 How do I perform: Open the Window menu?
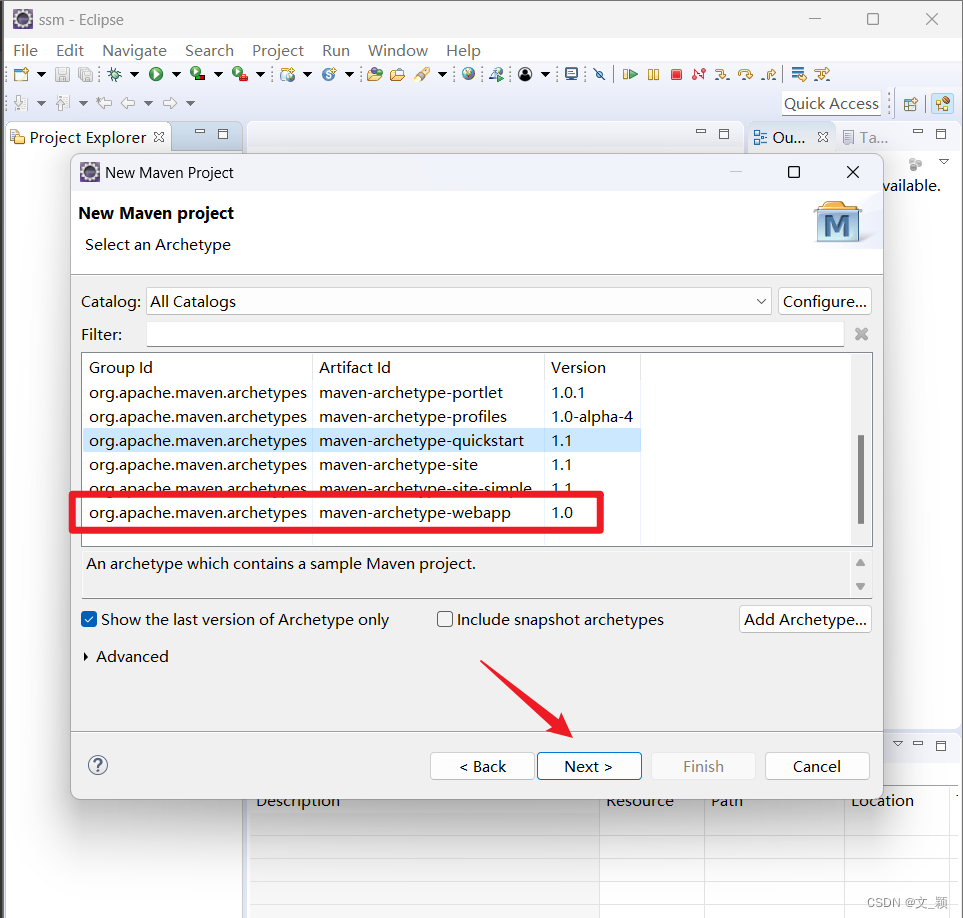point(397,50)
